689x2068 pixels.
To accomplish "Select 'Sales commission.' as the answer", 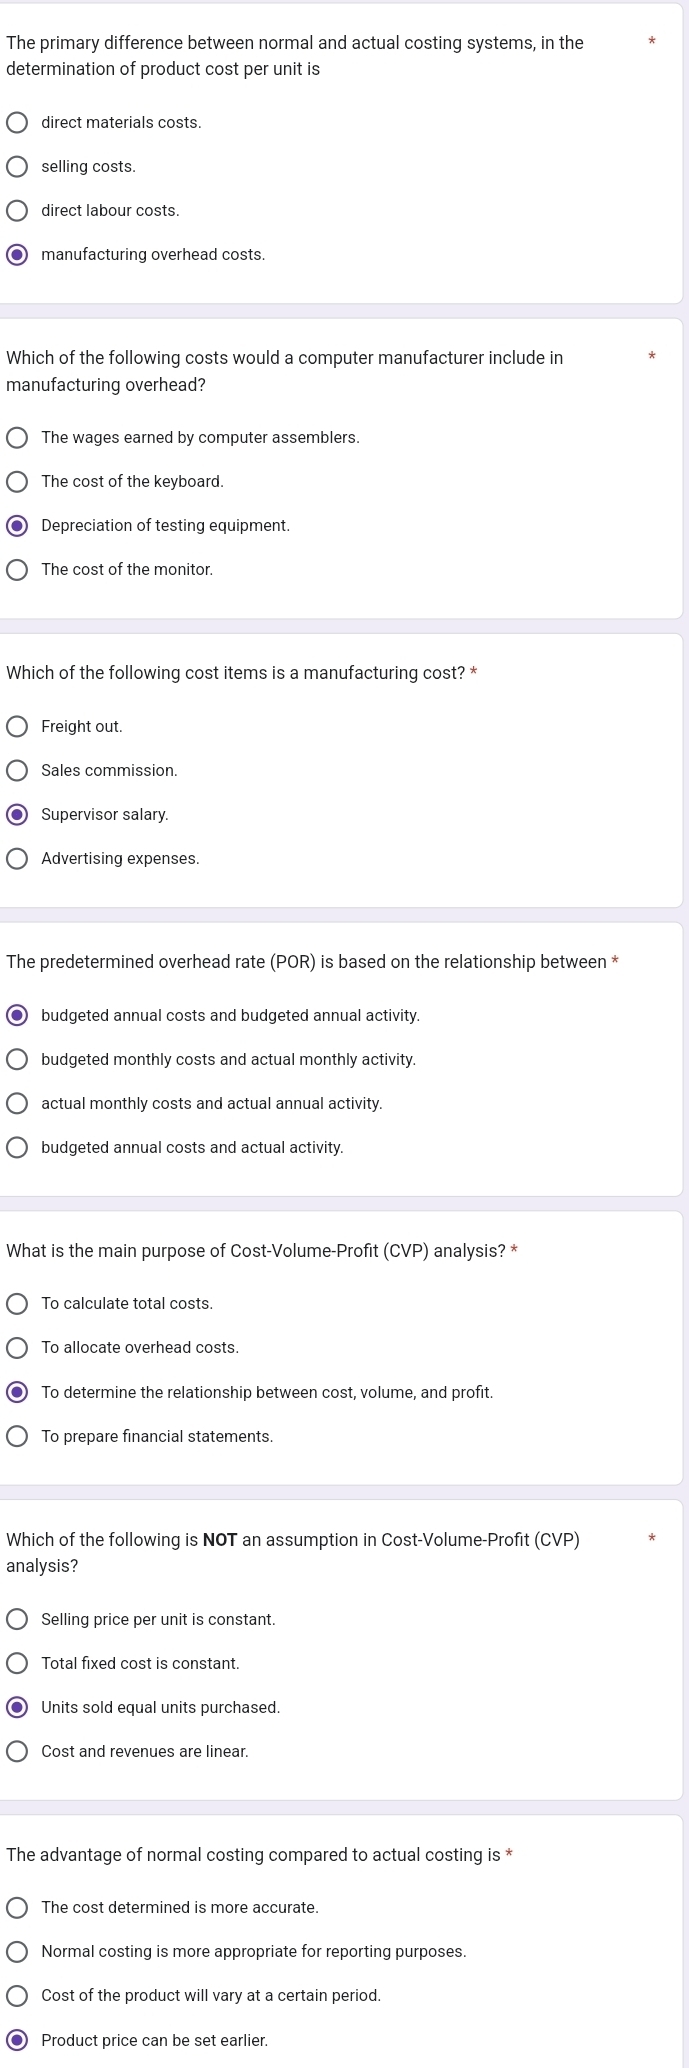I will point(17,771).
